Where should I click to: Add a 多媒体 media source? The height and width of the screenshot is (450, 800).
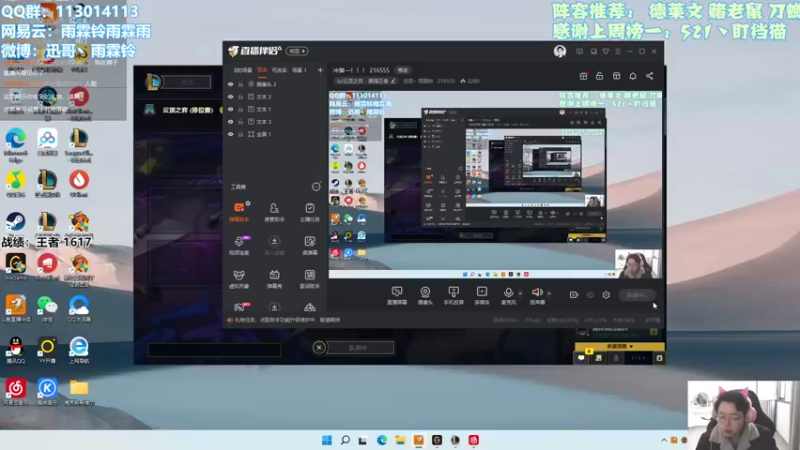pos(482,295)
